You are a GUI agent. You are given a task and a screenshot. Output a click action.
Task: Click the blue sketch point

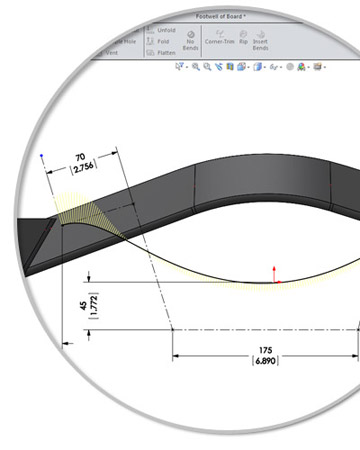(x=41, y=155)
